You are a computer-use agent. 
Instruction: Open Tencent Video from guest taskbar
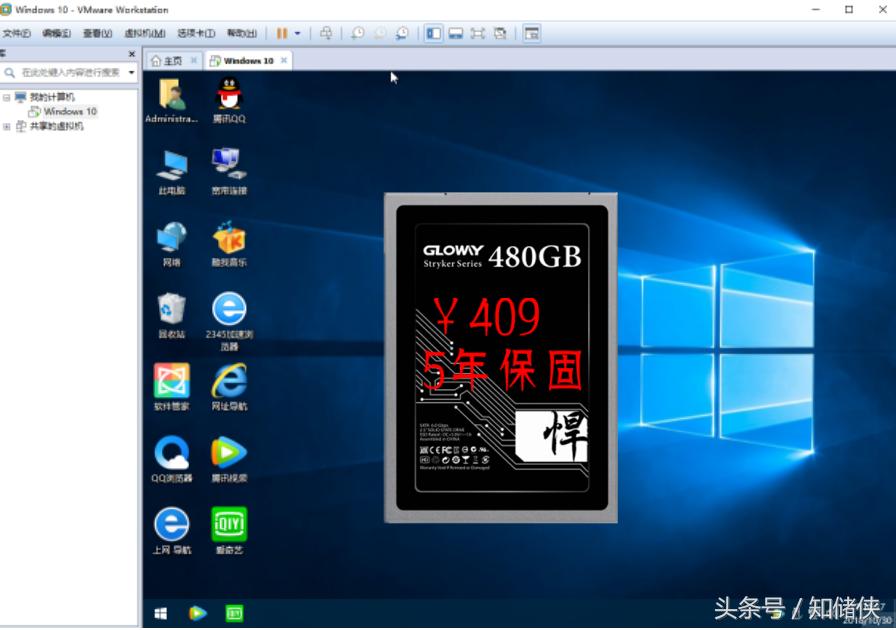(x=198, y=613)
